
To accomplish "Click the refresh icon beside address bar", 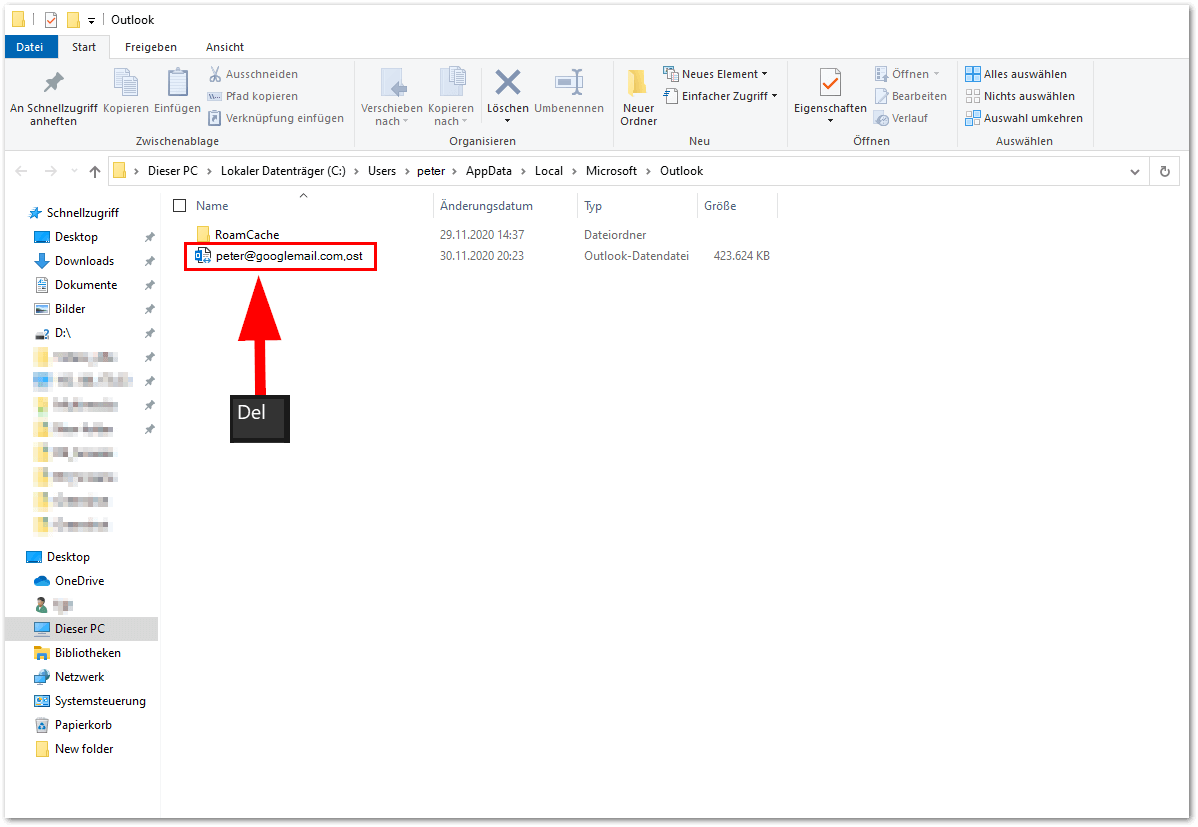I will pos(1164,171).
